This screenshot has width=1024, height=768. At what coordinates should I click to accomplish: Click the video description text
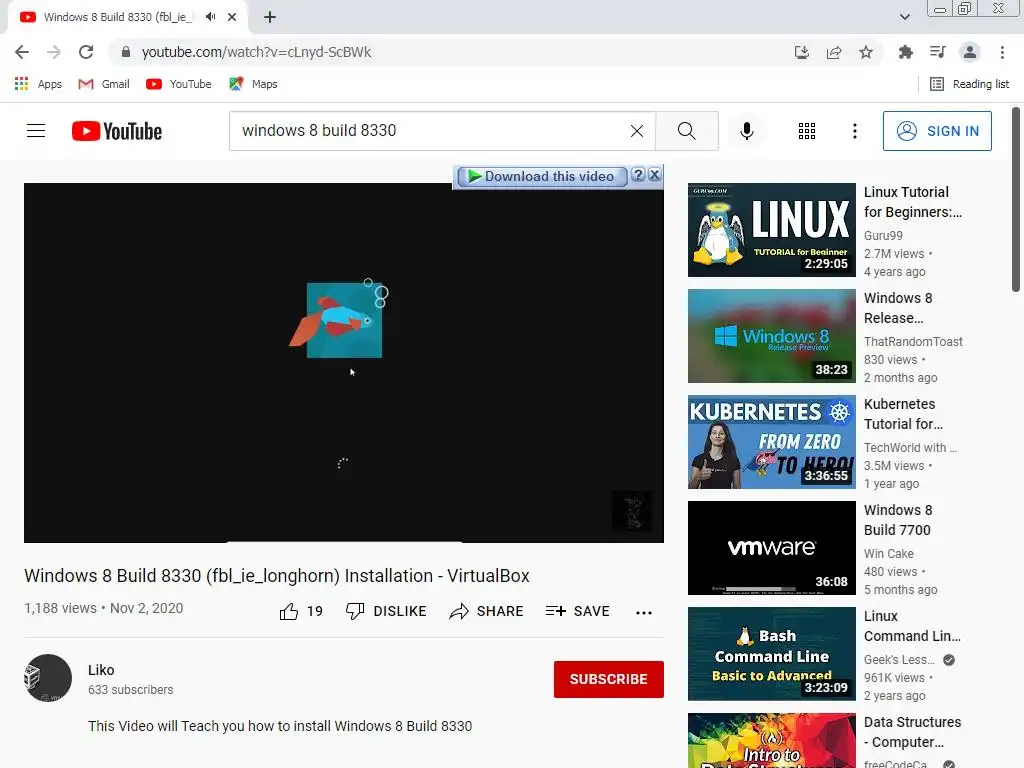point(280,726)
